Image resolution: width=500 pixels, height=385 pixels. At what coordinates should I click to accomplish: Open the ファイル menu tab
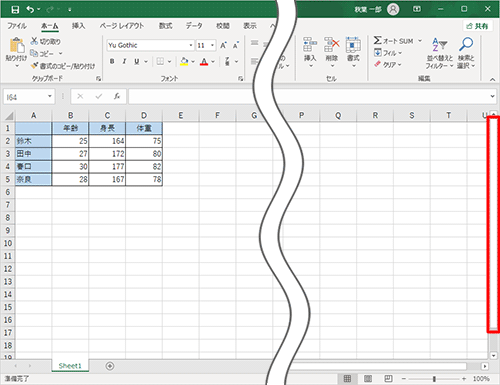coord(17,26)
